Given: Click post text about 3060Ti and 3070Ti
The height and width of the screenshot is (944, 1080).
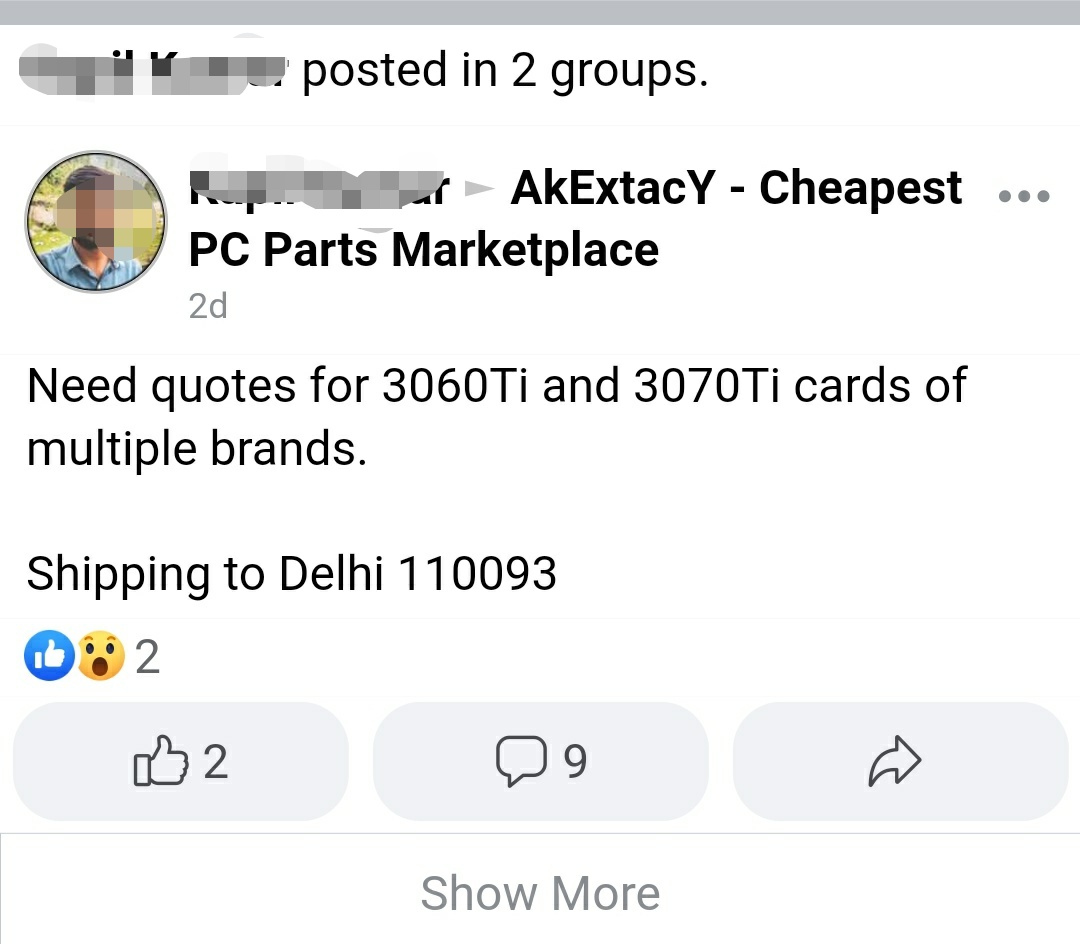Looking at the screenshot, I should (x=497, y=417).
